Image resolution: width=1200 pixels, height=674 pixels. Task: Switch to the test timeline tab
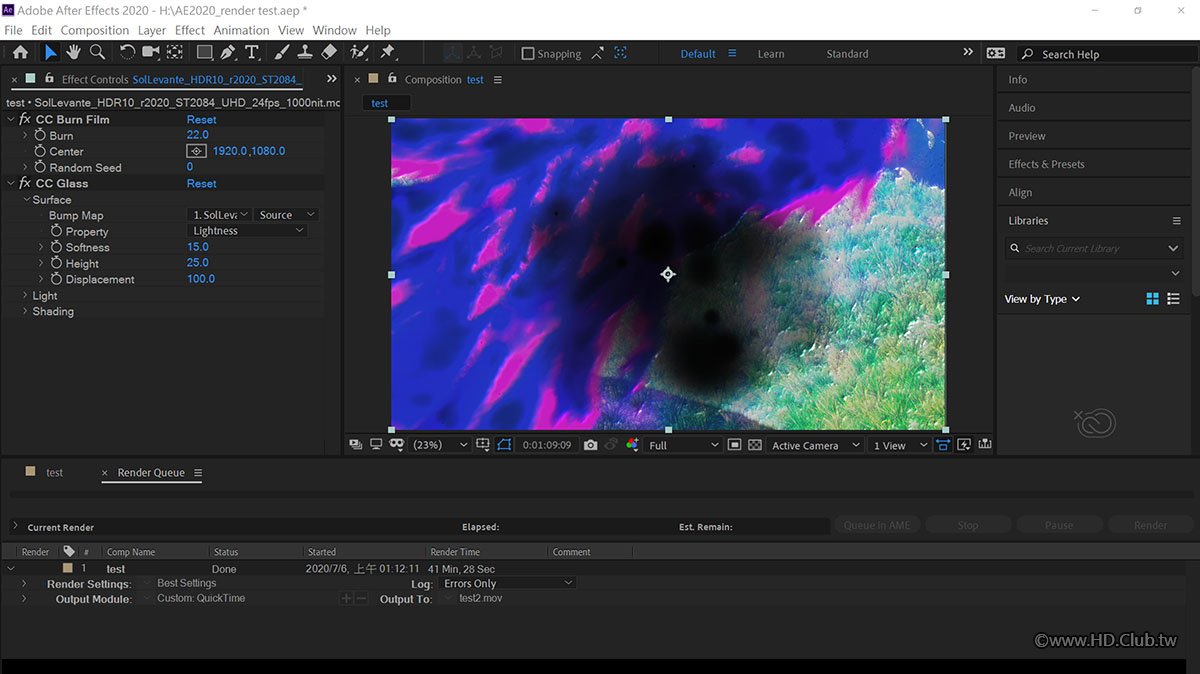tap(54, 473)
